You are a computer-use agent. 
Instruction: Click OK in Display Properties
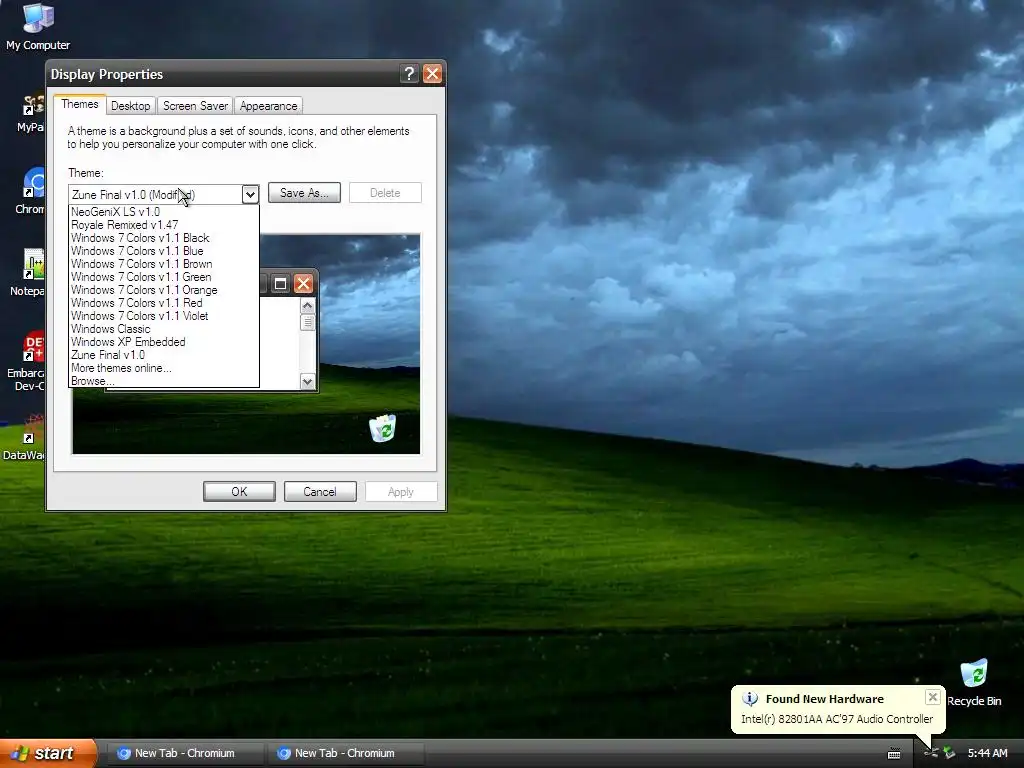(x=239, y=492)
